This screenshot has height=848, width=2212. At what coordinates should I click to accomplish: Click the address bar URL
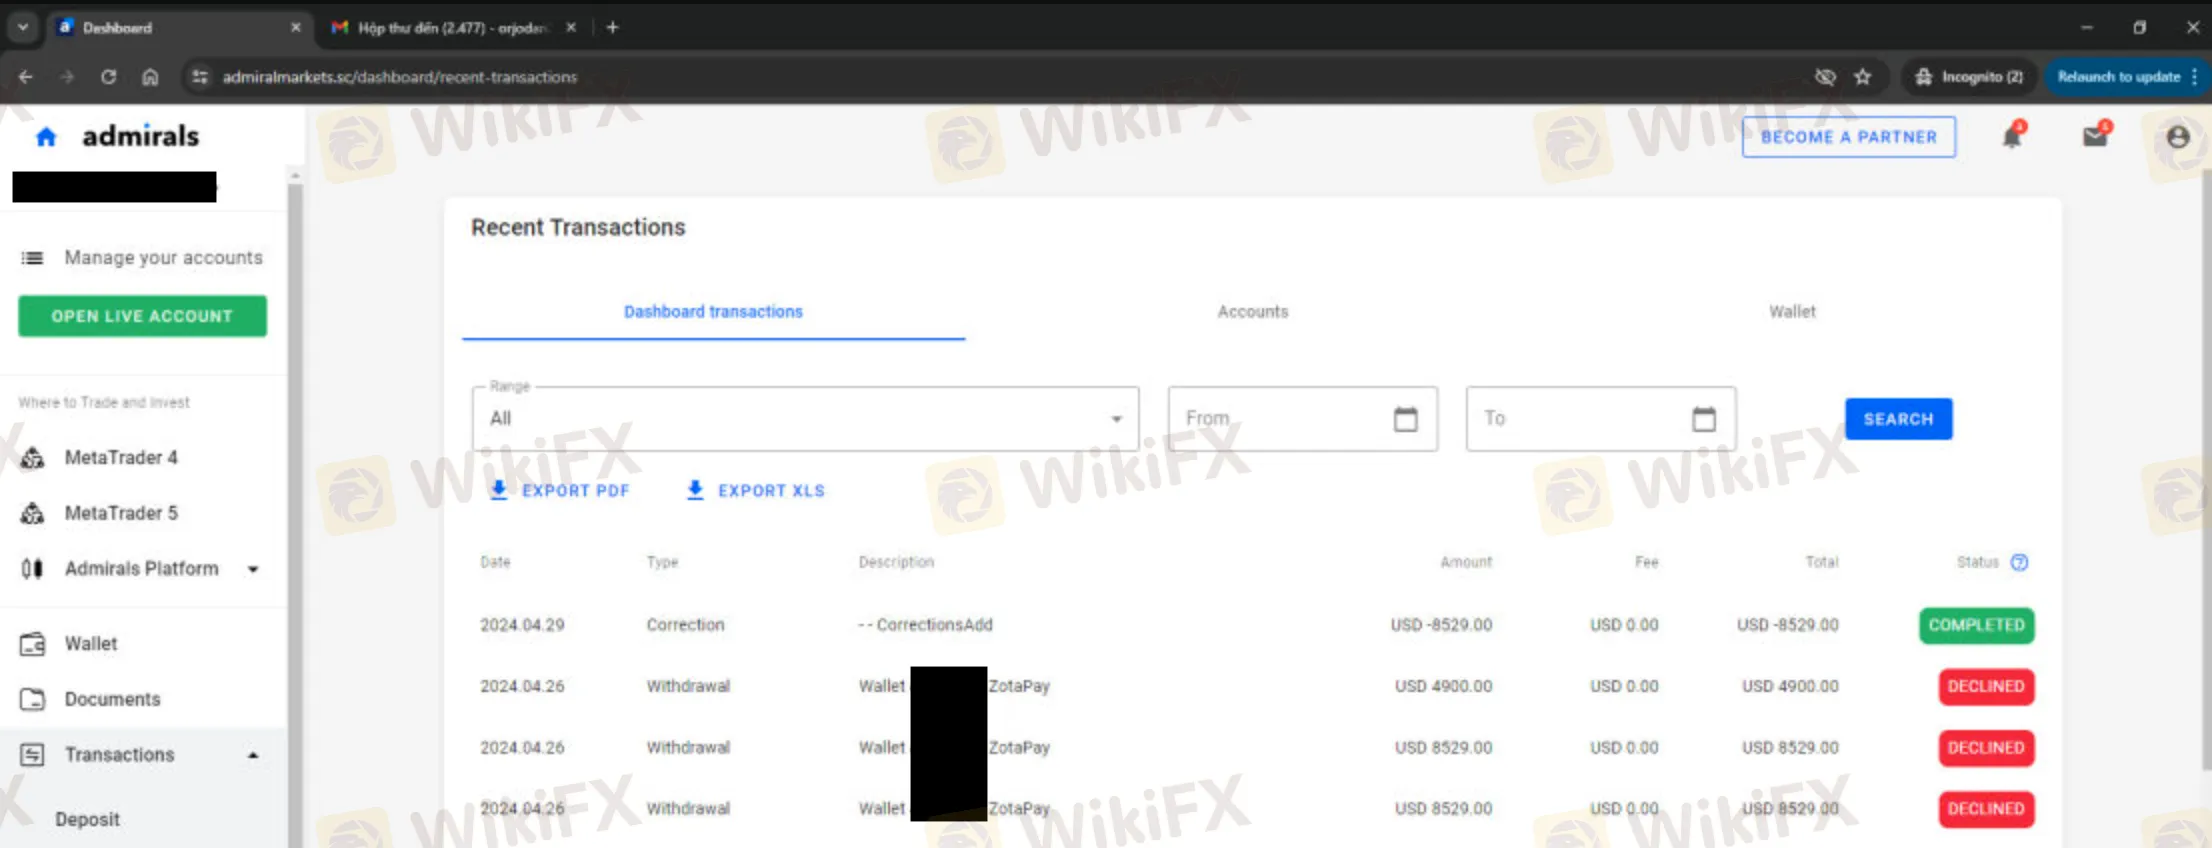tap(400, 77)
